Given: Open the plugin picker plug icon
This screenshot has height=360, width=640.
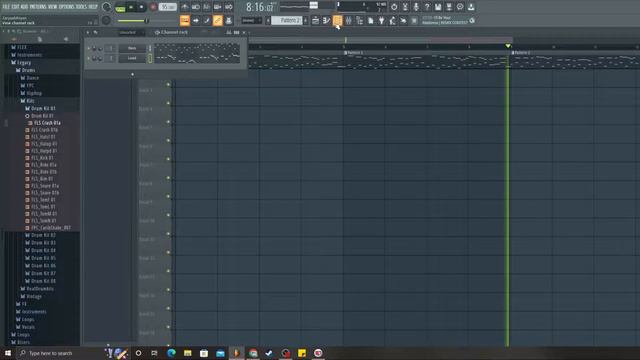Looking at the screenshot, I should pyautogui.click(x=382, y=20).
